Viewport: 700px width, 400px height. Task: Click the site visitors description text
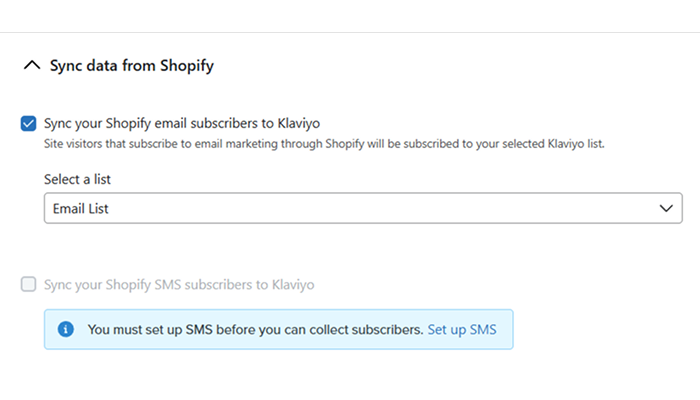pyautogui.click(x=324, y=144)
